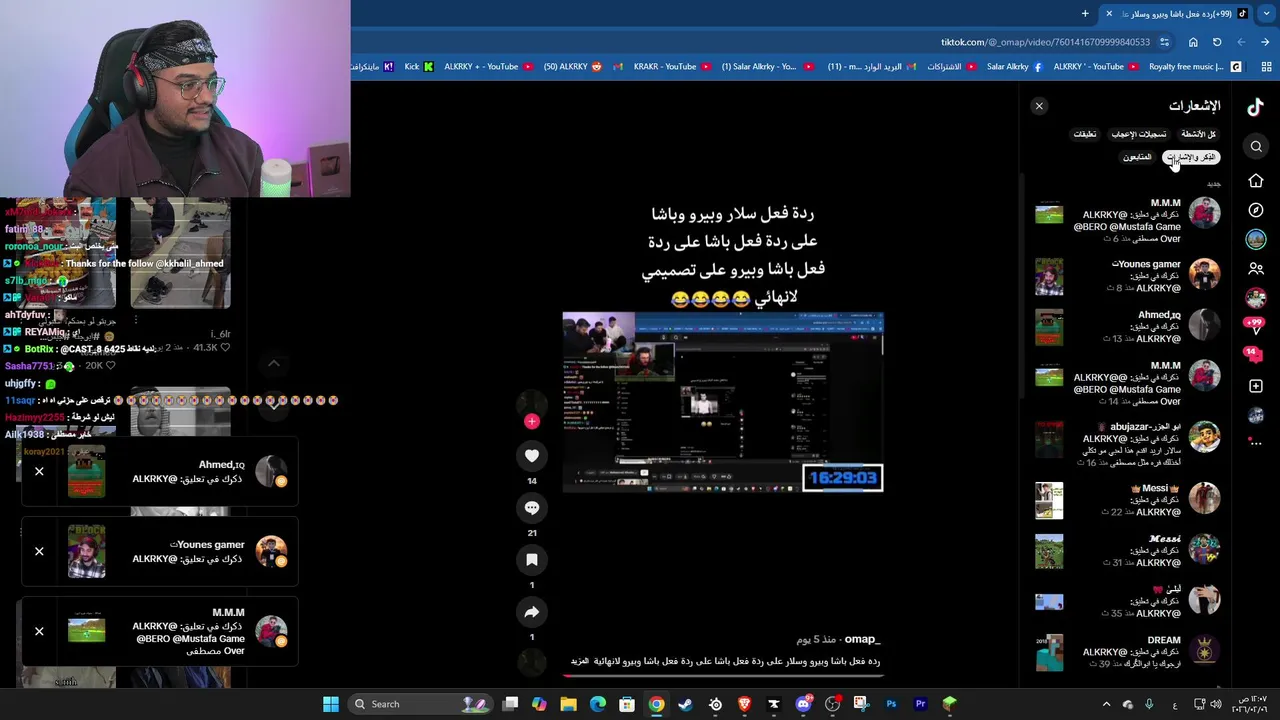Show hidden system tray icons chevron
The width and height of the screenshot is (1280, 720).
(1106, 704)
